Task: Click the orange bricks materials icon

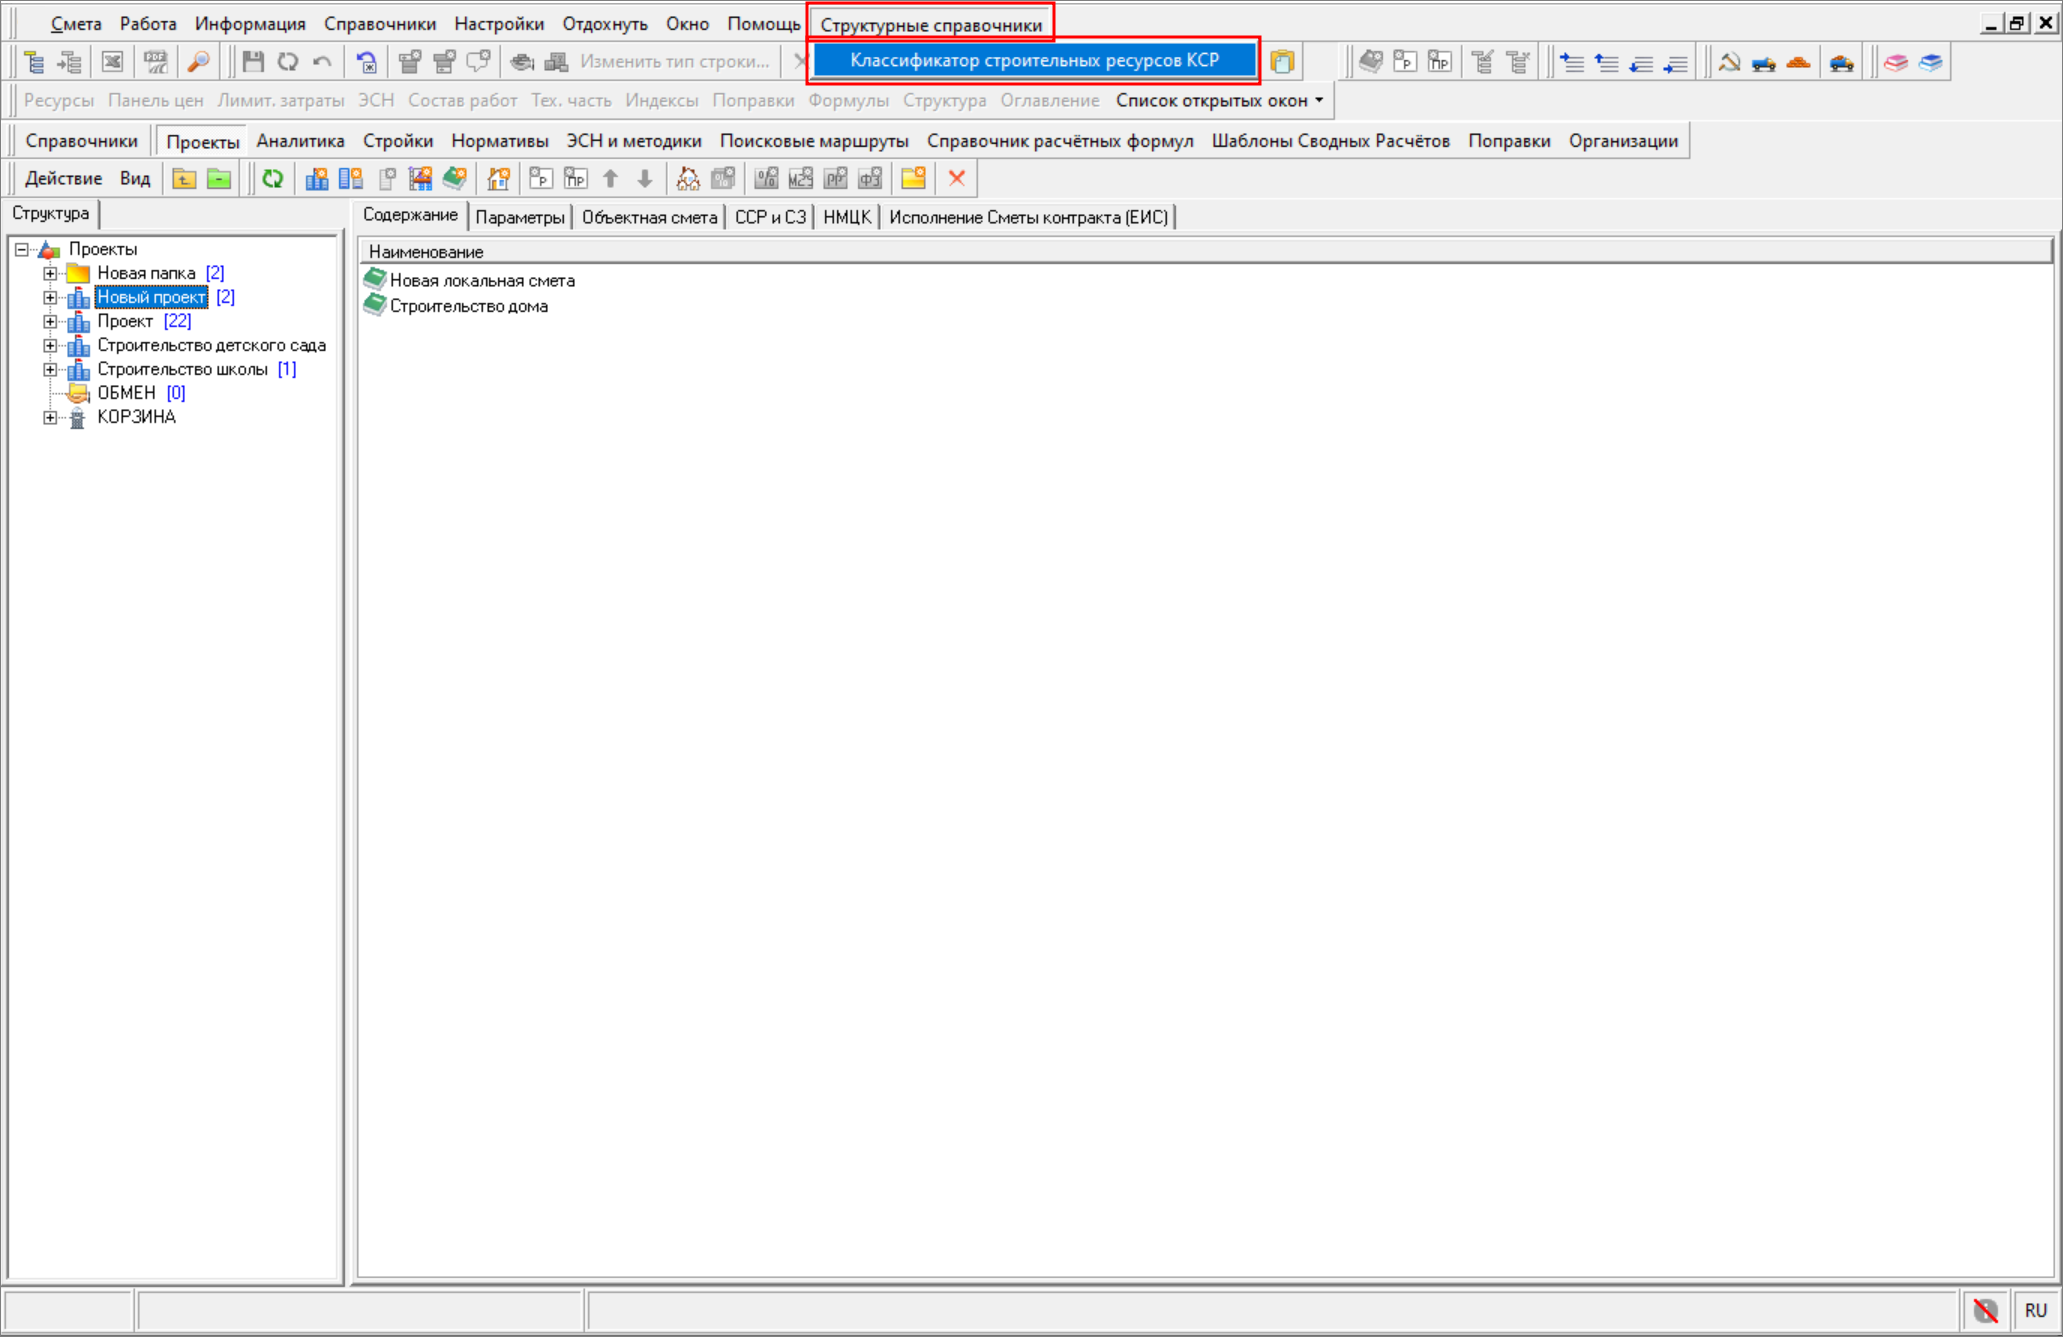Action: pyautogui.click(x=1798, y=62)
